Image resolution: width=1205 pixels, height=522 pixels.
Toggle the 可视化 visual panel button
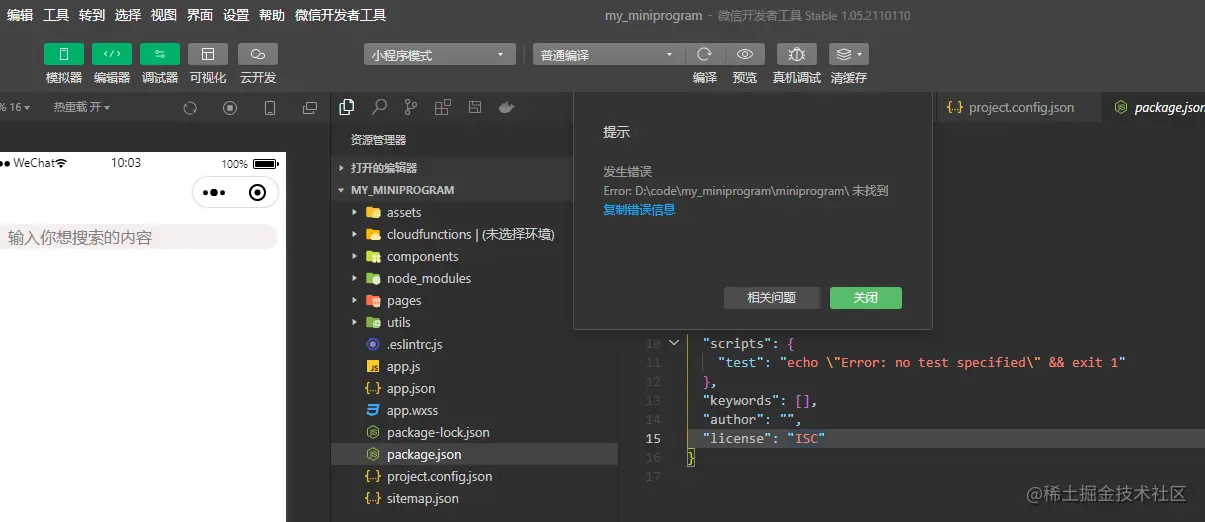[208, 54]
